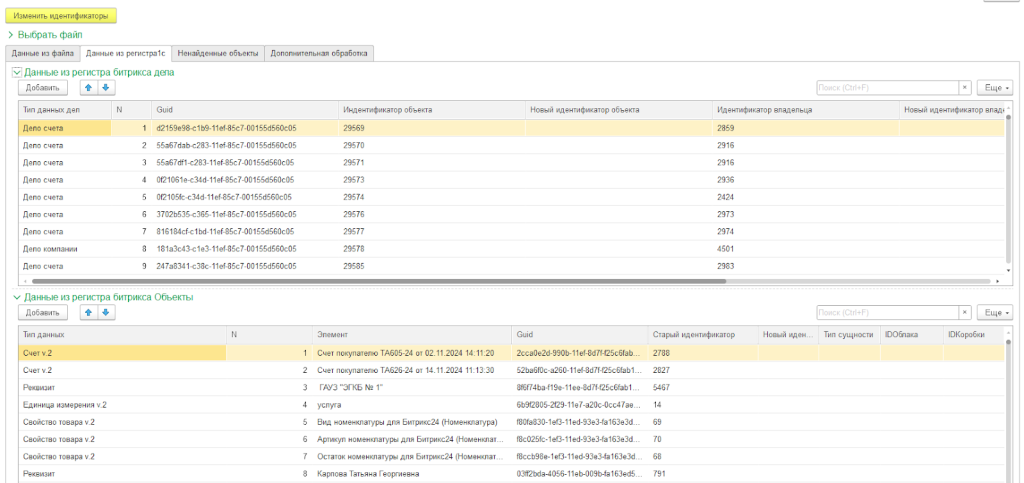This screenshot has height=483, width=1024.
Task: Clear the upper search field with the × icon
Action: click(964, 88)
